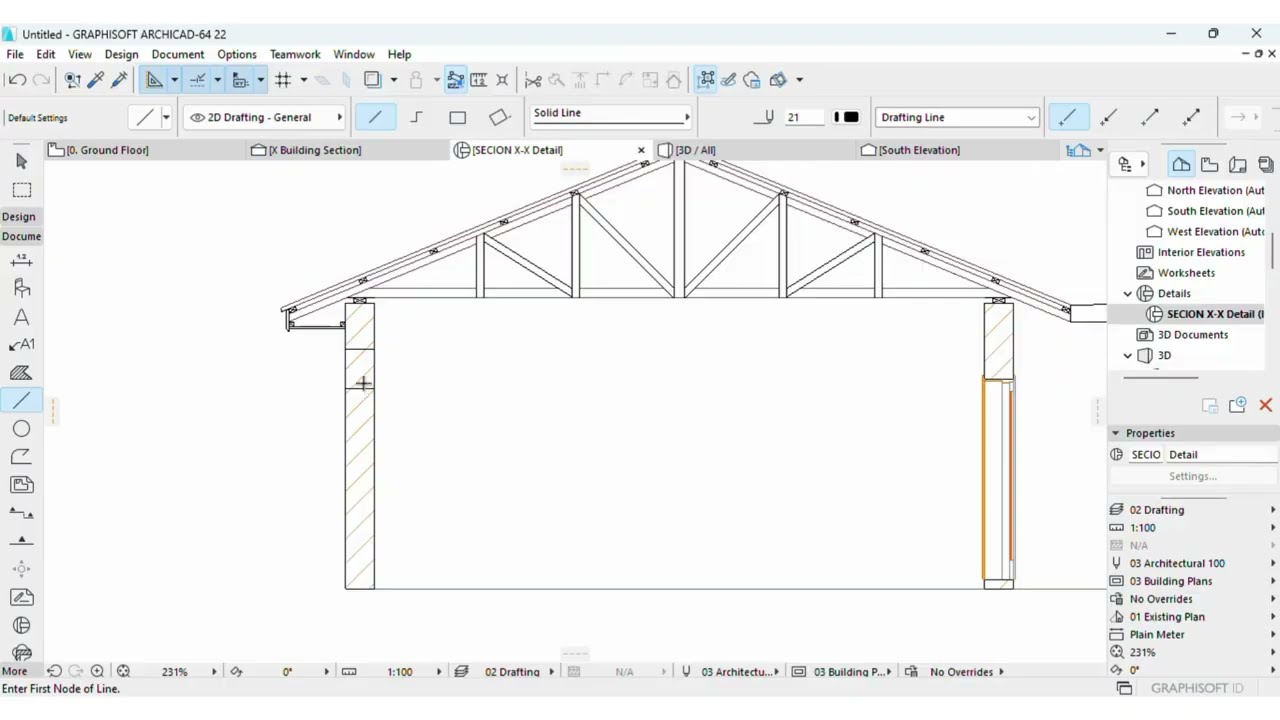Toggle the Guide Lines button
The width and height of the screenshot is (1280, 720).
click(x=154, y=80)
